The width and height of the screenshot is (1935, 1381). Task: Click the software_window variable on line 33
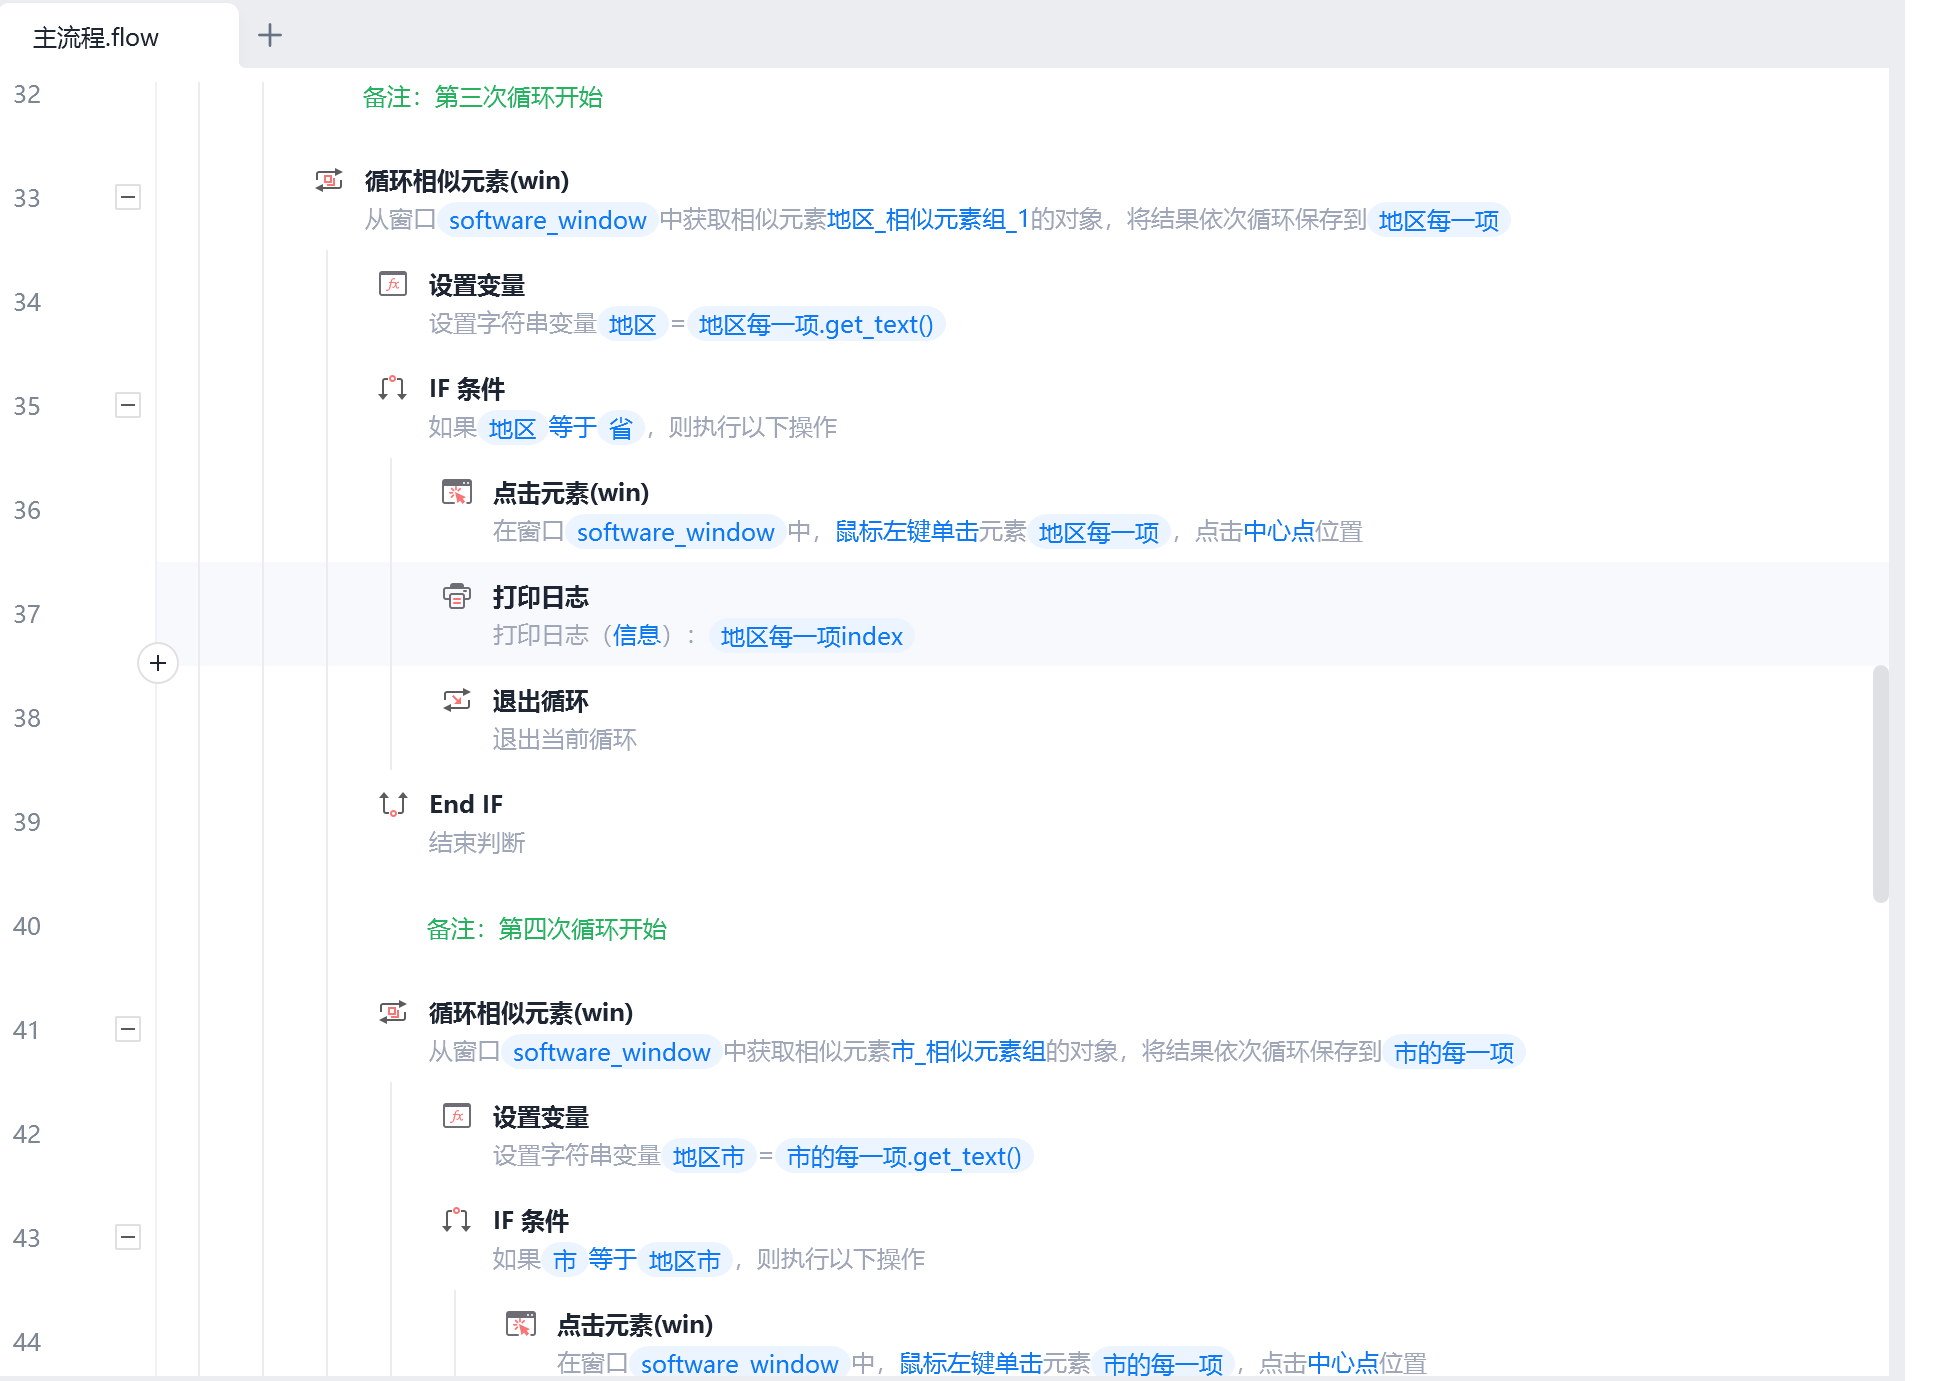pos(547,220)
